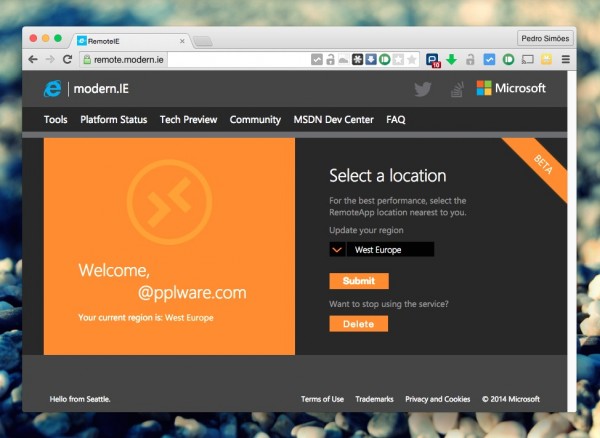Click the modern.IE site title

(x=101, y=89)
